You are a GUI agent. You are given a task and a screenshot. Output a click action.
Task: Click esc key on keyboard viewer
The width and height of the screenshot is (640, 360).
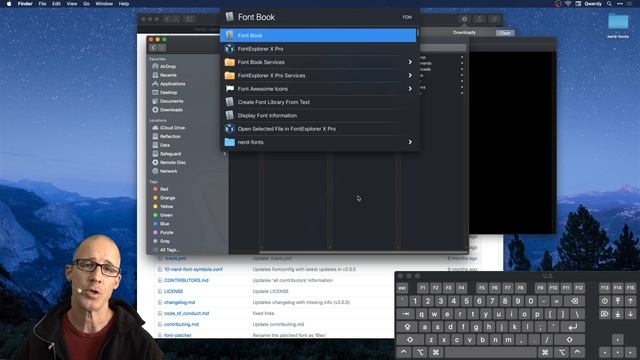click(402, 288)
